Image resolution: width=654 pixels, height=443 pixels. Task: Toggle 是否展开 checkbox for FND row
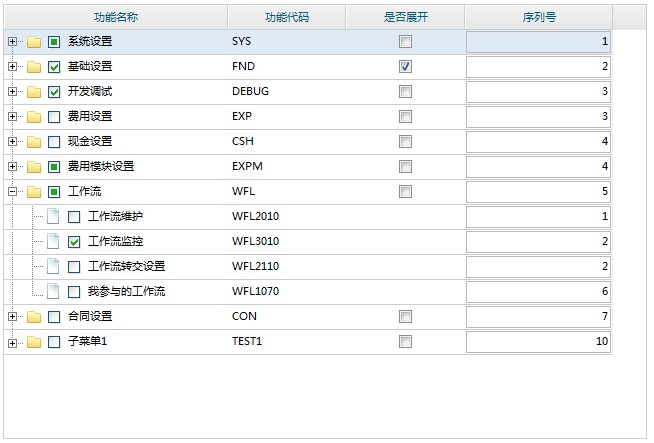click(x=405, y=67)
